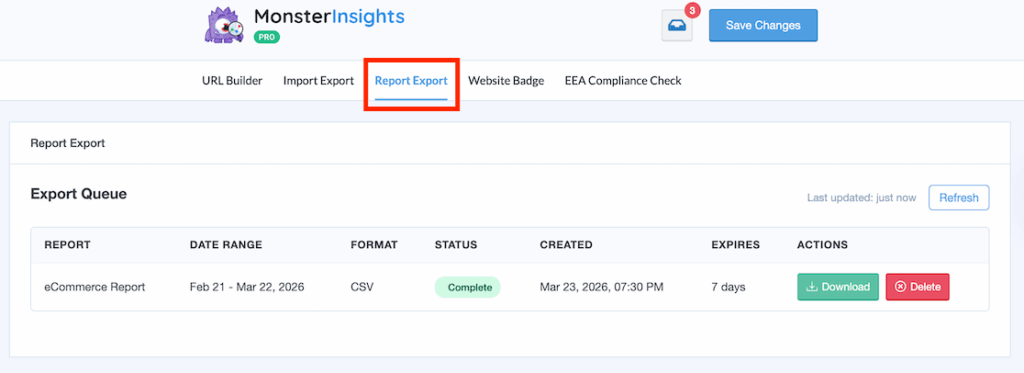Click the FORMAT column header
Image resolution: width=1024 pixels, height=373 pixels.
click(374, 245)
